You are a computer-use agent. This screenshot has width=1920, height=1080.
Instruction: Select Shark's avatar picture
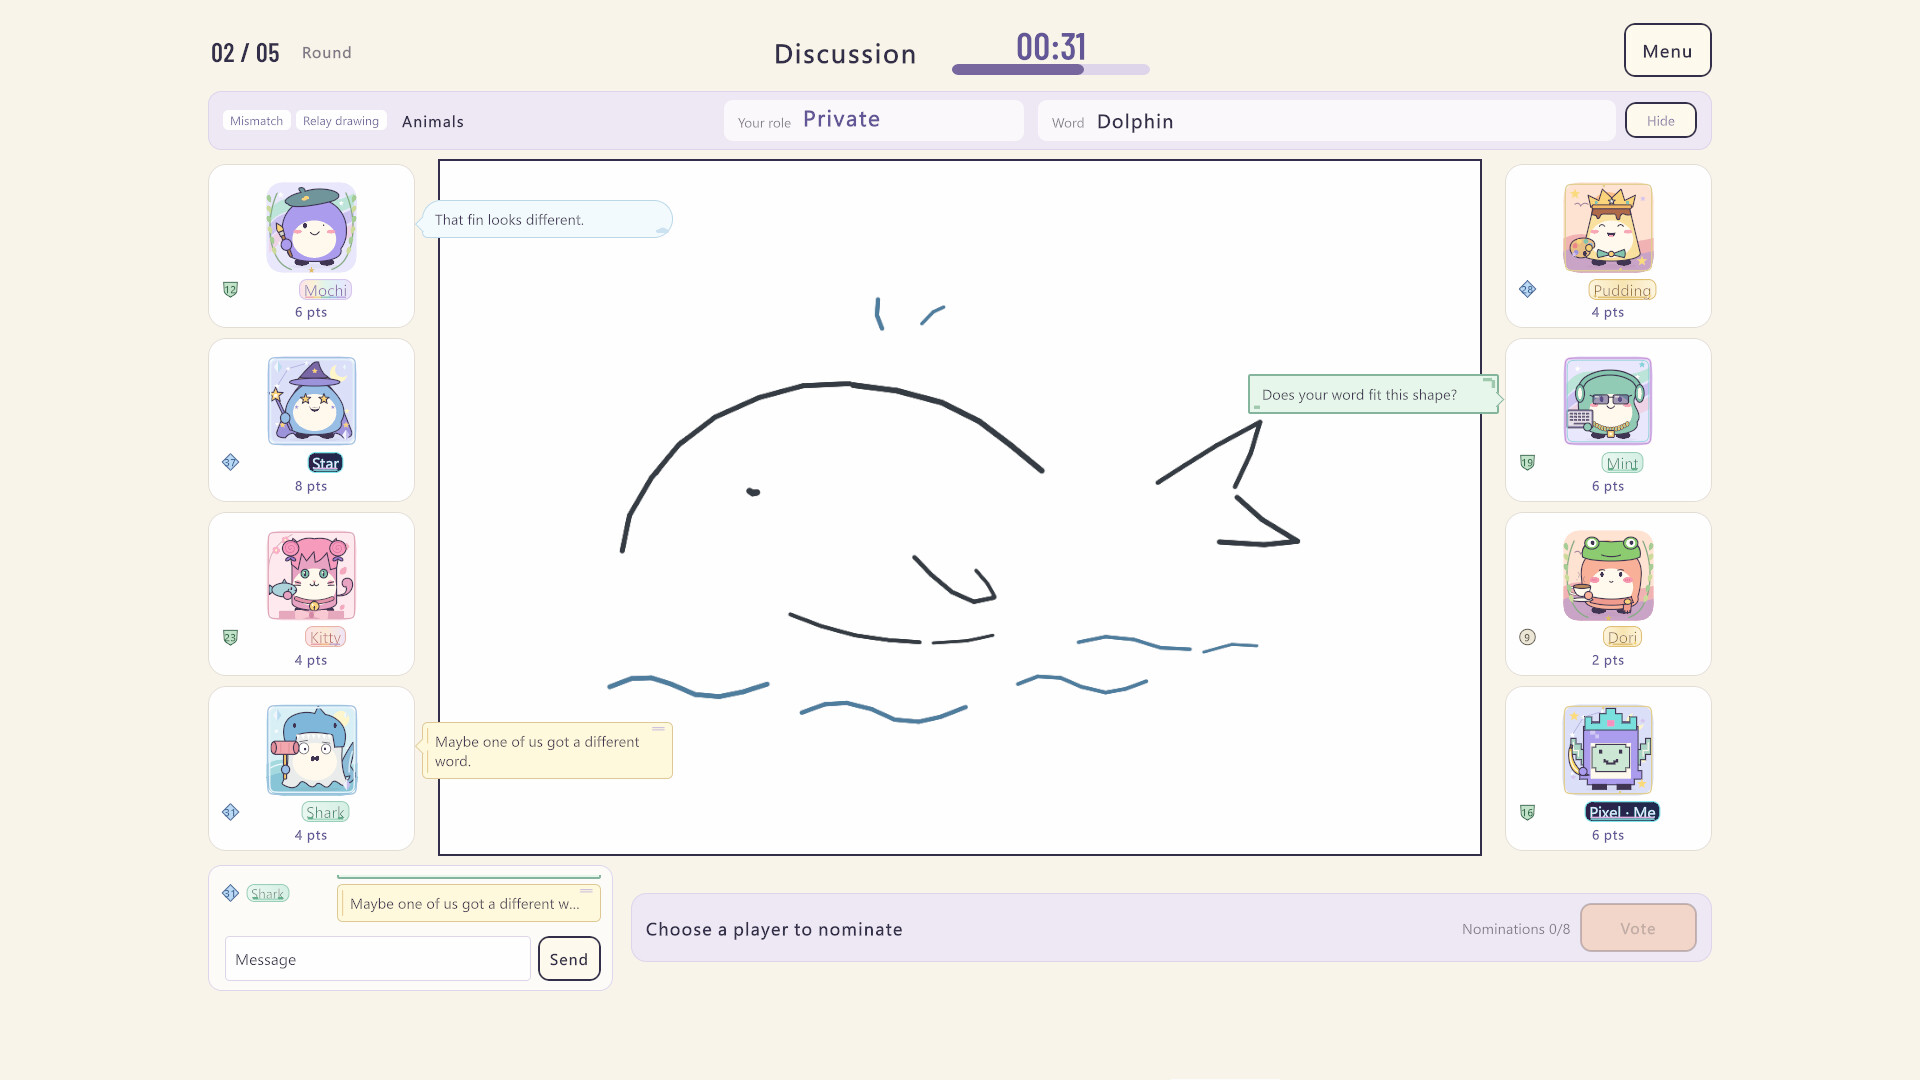click(311, 750)
